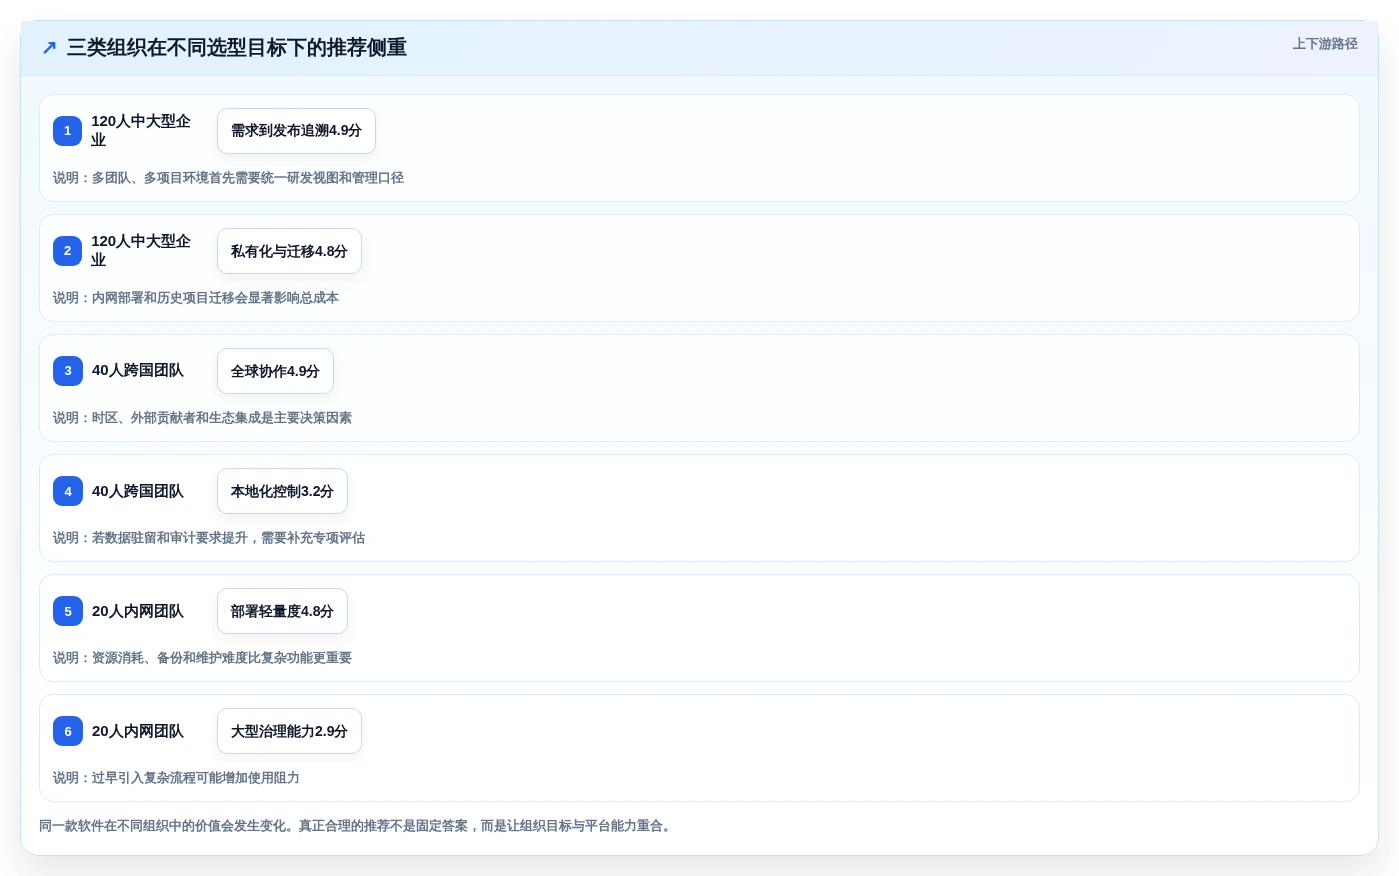
Task: Select 40人跨国团队 label in row 3
Action: coord(138,371)
